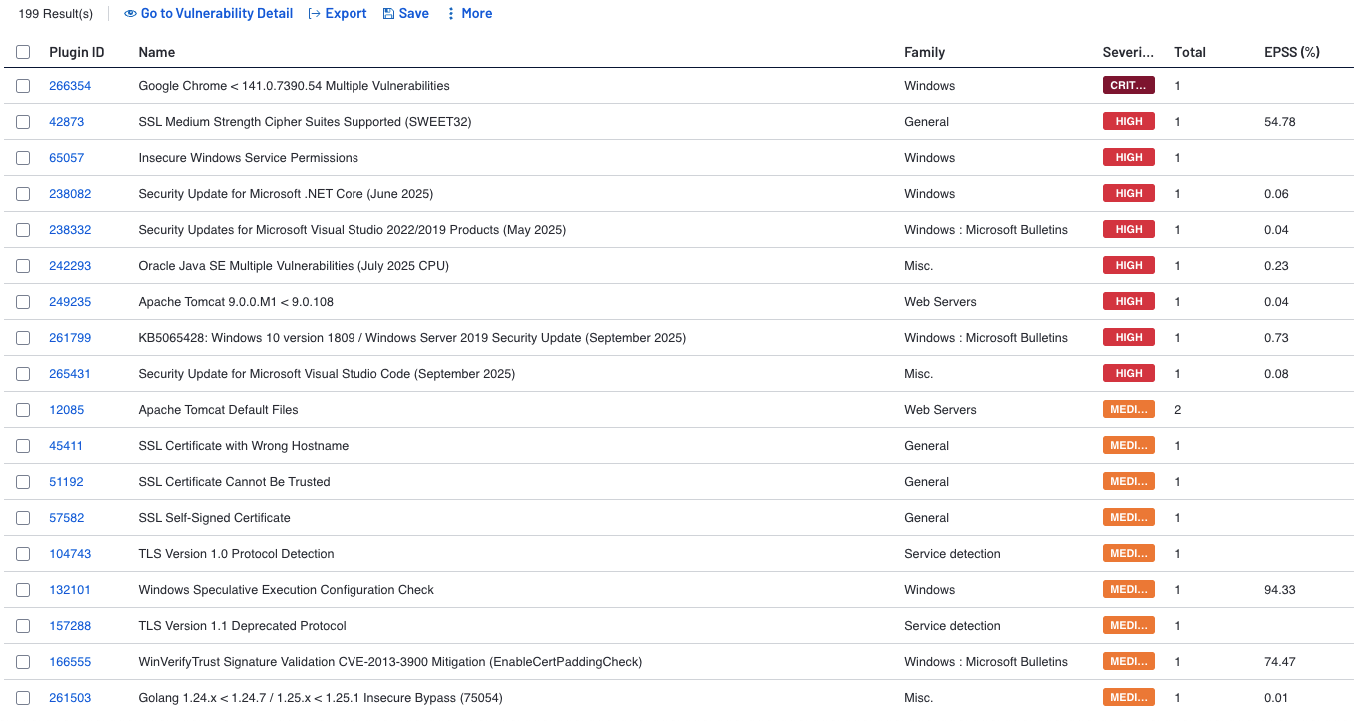Click the Go to Vulnerability Detail text

pyautogui.click(x=217, y=14)
